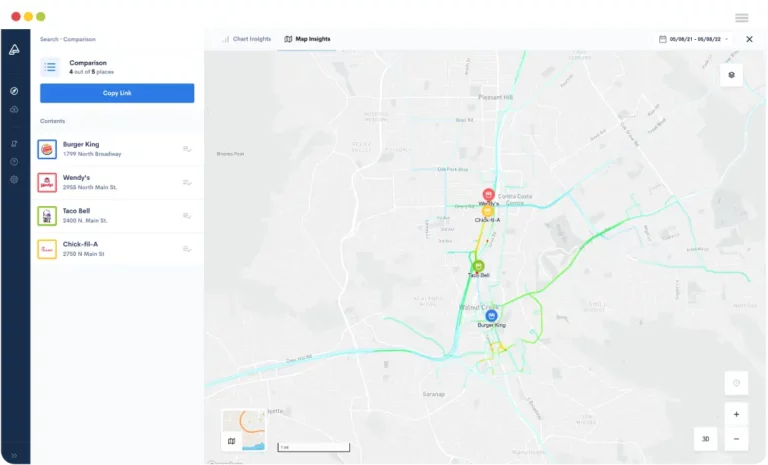Select the Burger King list entry
This screenshot has width=768, height=465.
coord(117,149)
